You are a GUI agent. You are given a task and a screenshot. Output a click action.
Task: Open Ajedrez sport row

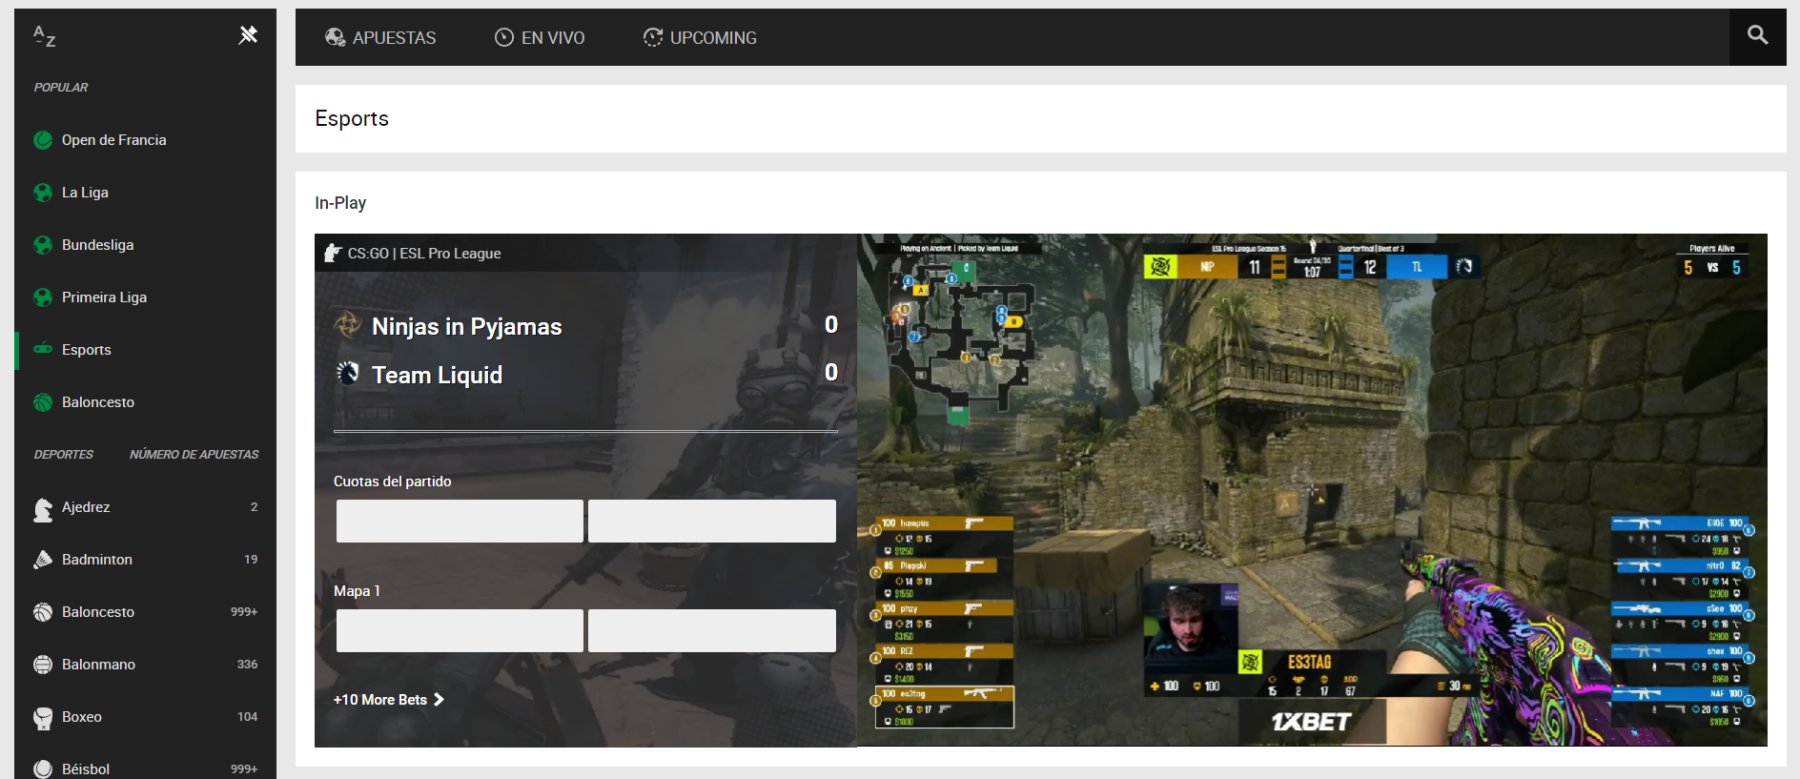tap(145, 507)
